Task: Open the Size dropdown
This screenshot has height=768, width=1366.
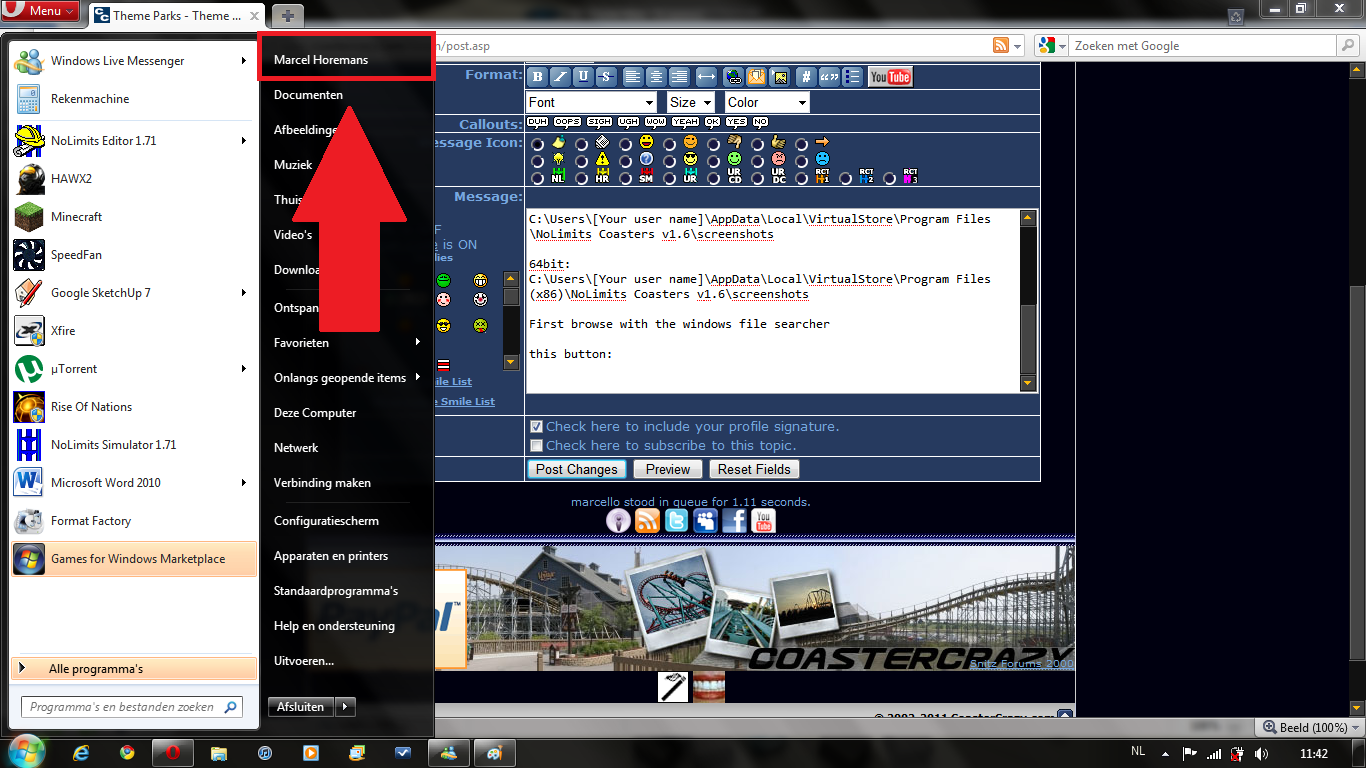Action: [x=690, y=102]
